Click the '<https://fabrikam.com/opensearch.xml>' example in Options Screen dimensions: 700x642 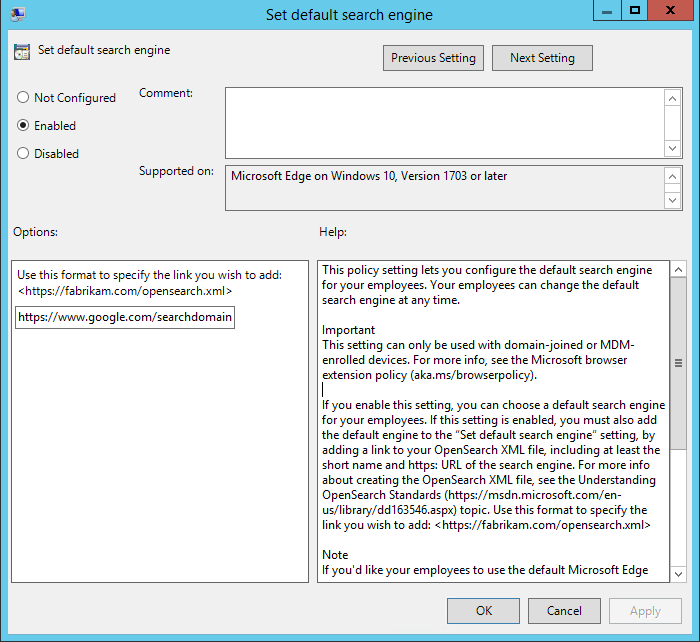[x=125, y=291]
